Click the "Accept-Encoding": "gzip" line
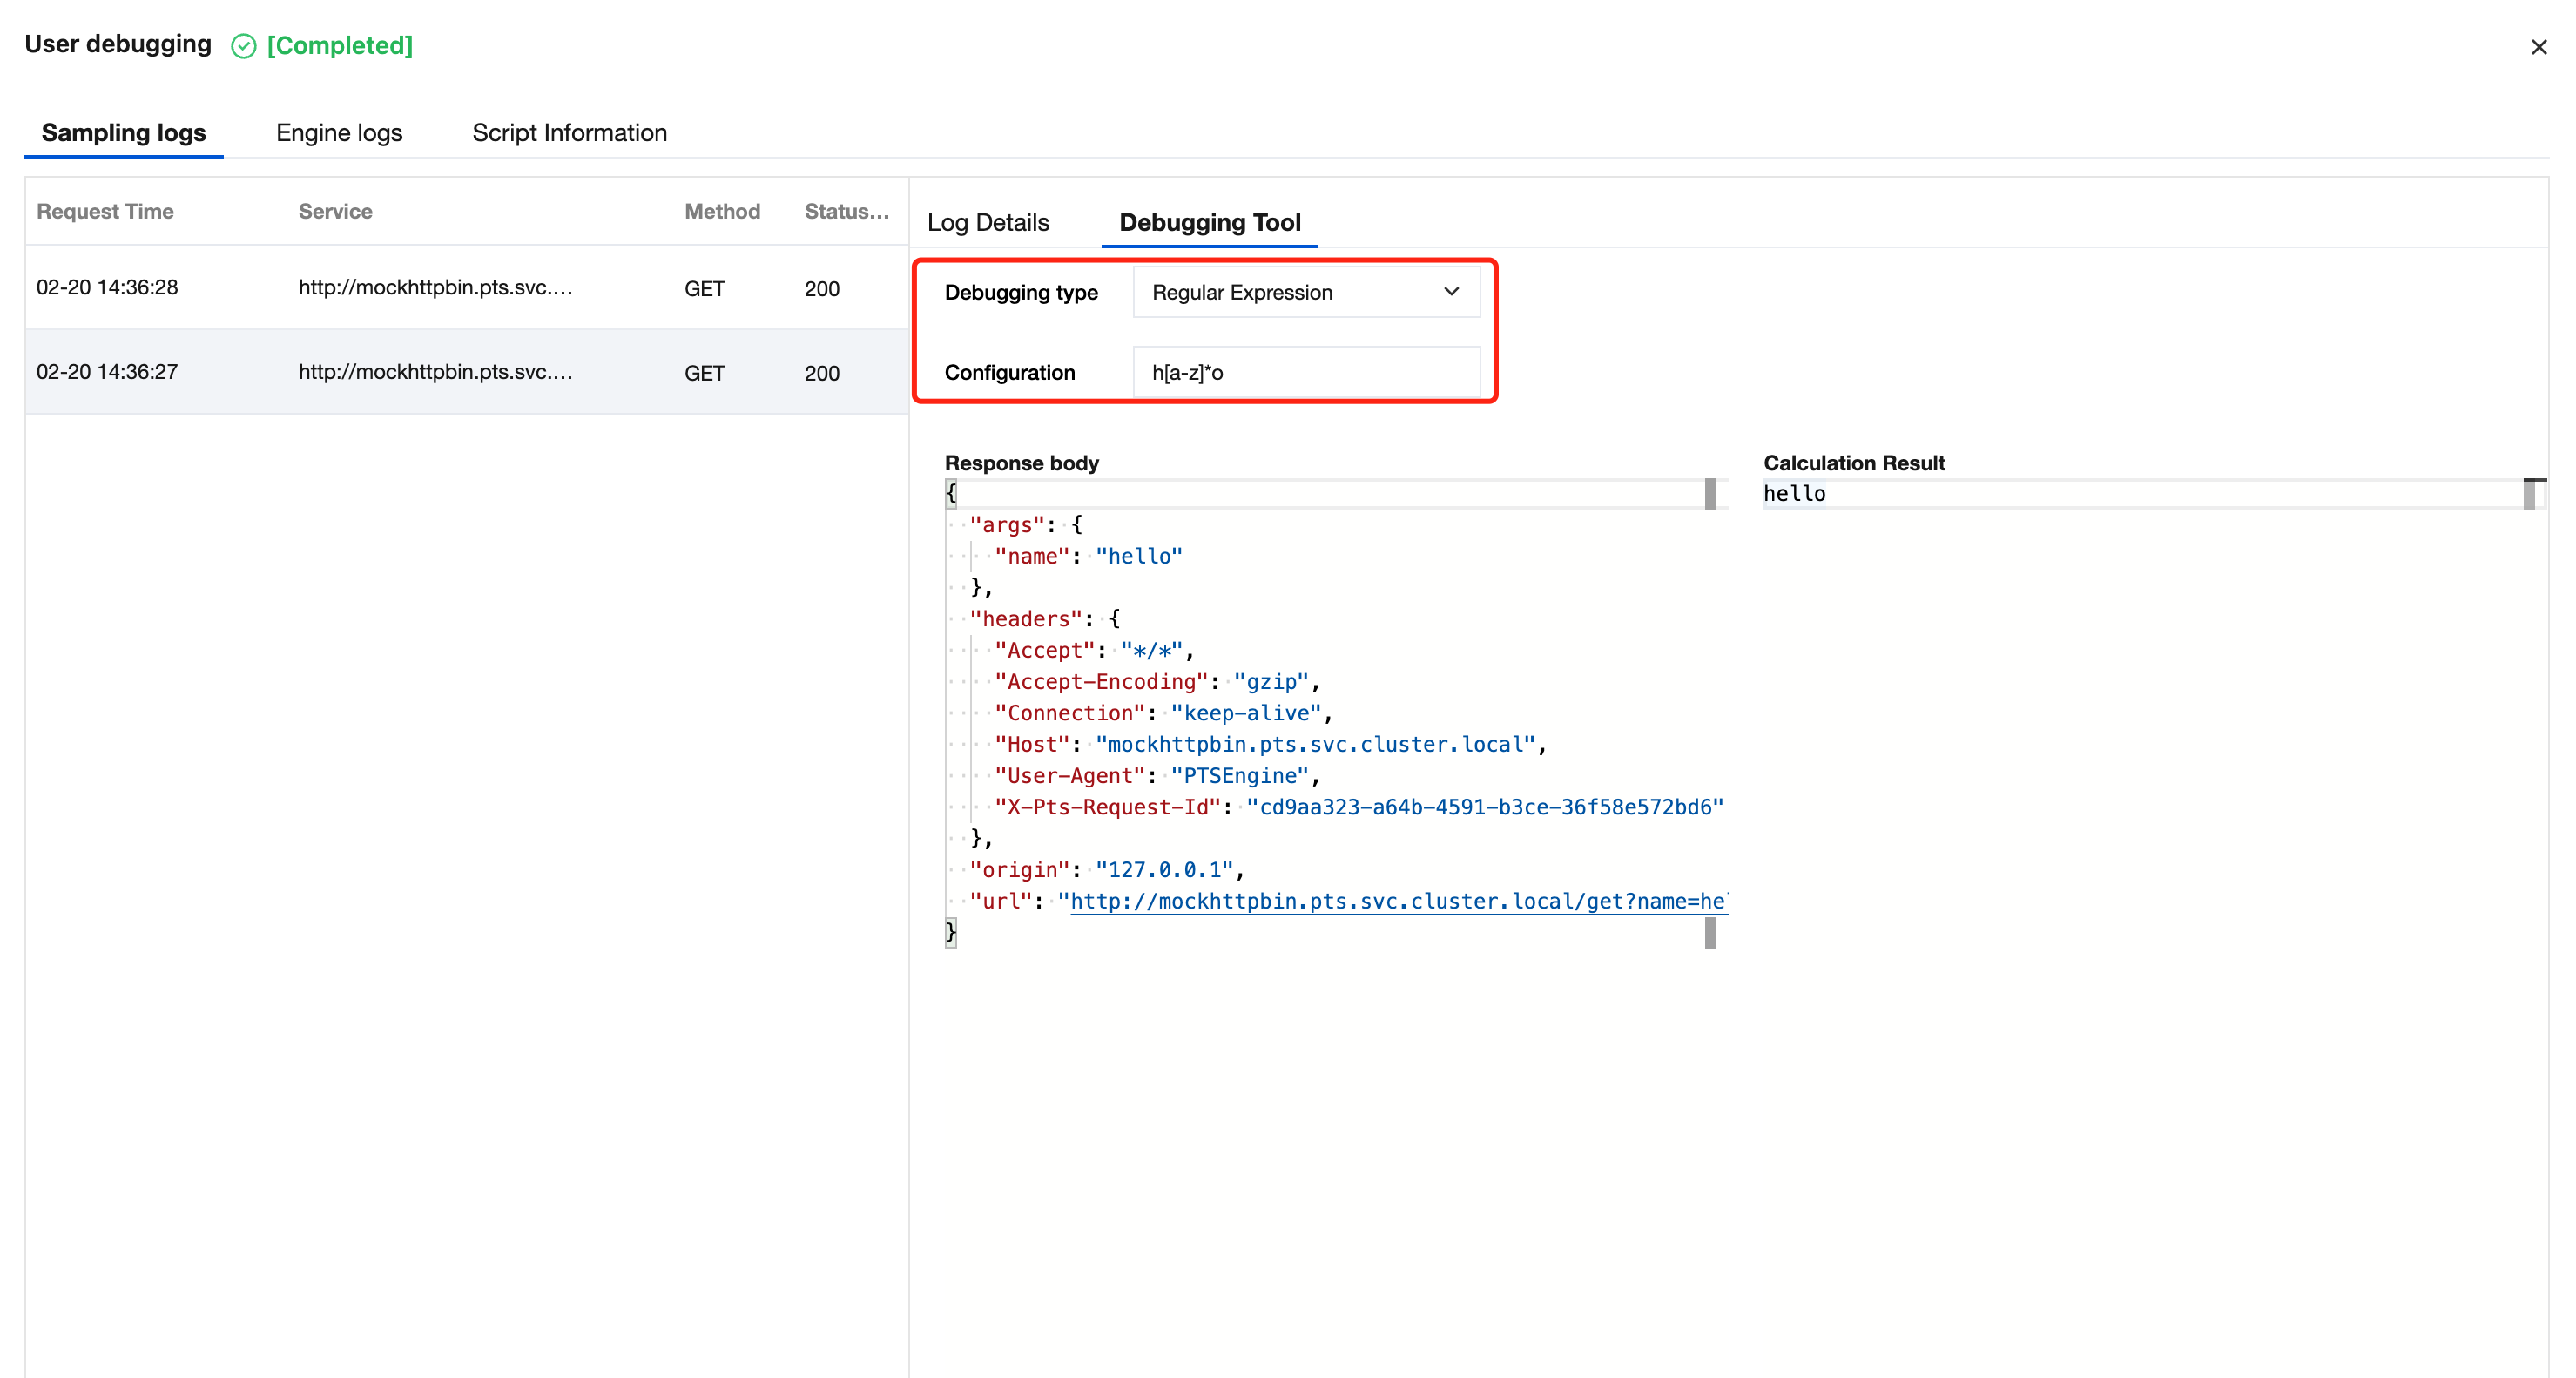The width and height of the screenshot is (2576, 1378). point(1157,682)
